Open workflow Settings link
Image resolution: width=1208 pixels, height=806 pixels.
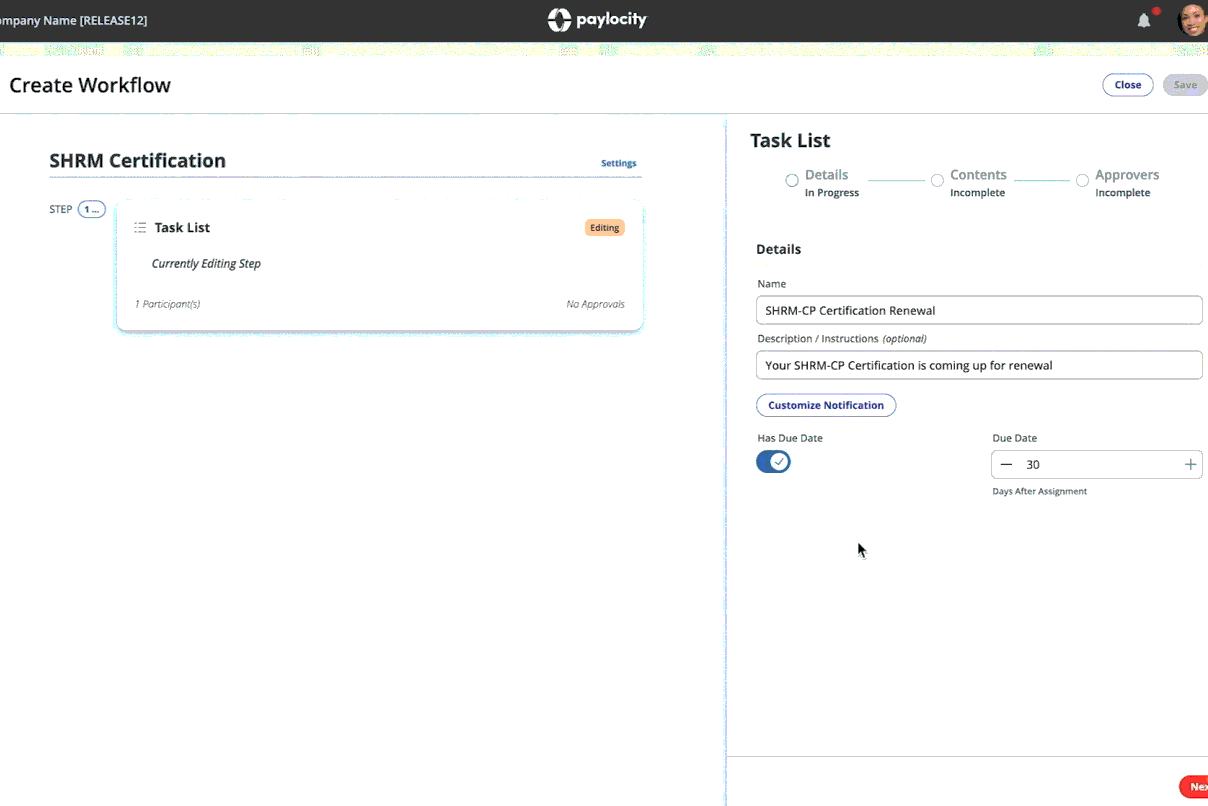tap(618, 163)
